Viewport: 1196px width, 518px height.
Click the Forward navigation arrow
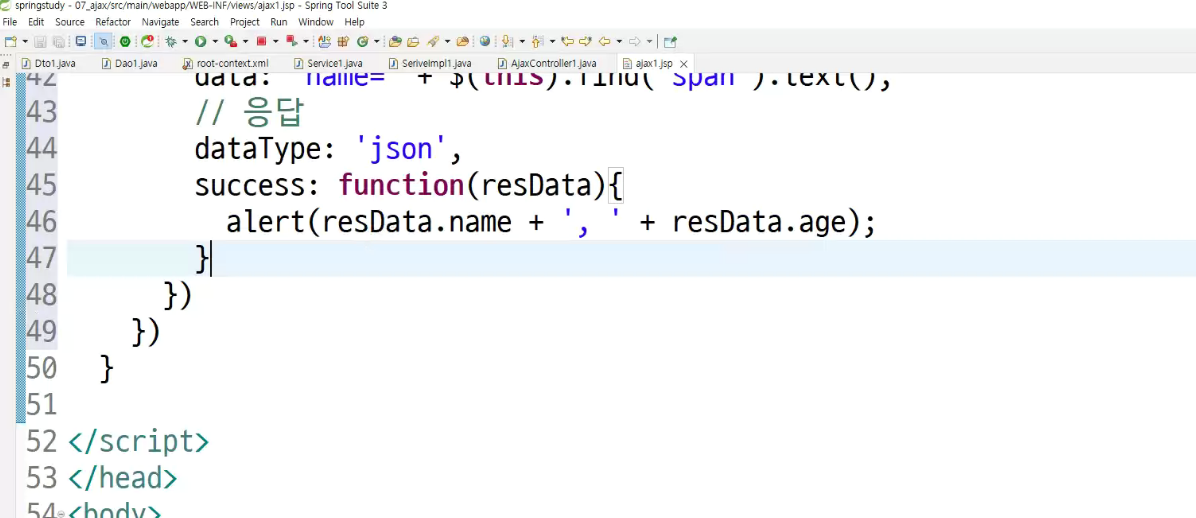pos(635,41)
